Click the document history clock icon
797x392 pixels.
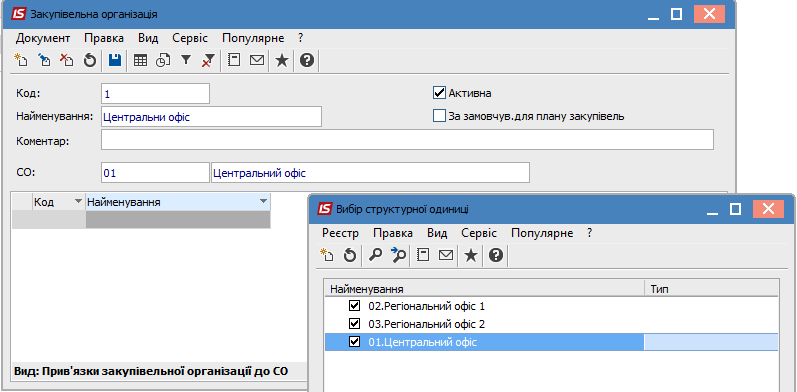[163, 61]
